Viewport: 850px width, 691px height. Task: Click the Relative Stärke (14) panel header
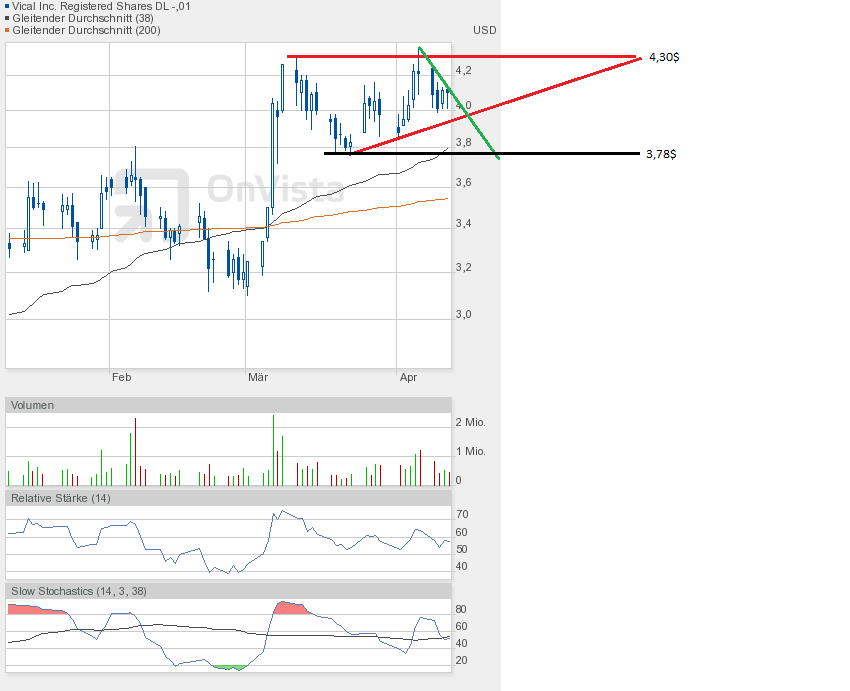click(x=60, y=497)
